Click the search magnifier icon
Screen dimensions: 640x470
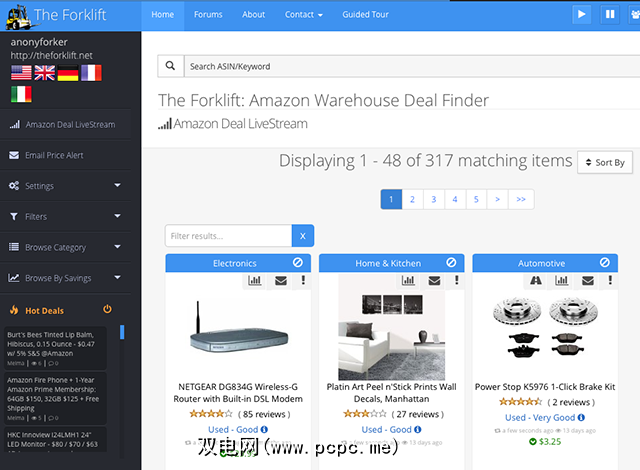(170, 66)
